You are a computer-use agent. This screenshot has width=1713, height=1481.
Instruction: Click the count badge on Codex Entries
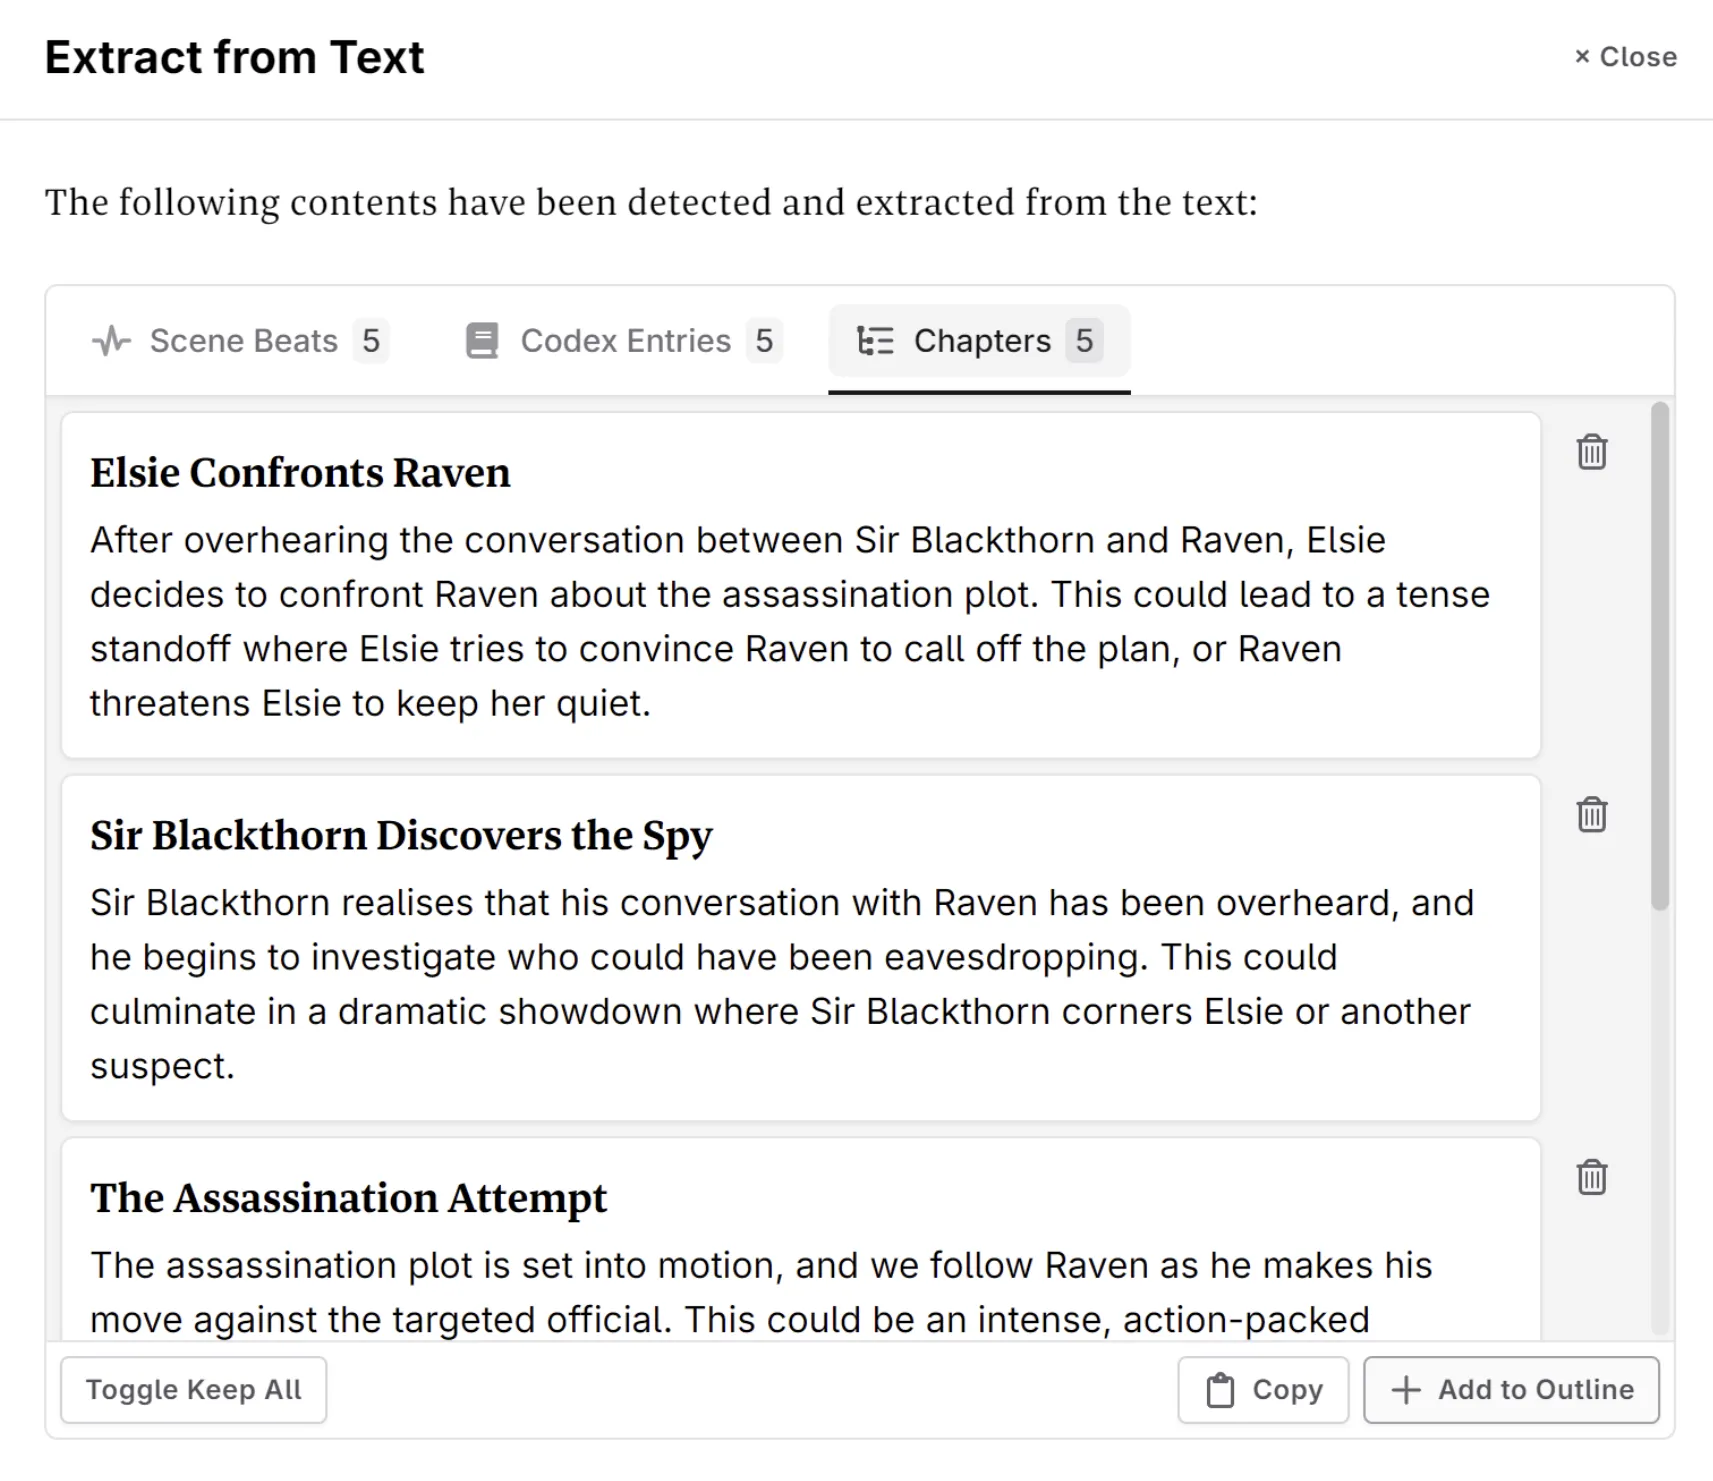(x=764, y=341)
